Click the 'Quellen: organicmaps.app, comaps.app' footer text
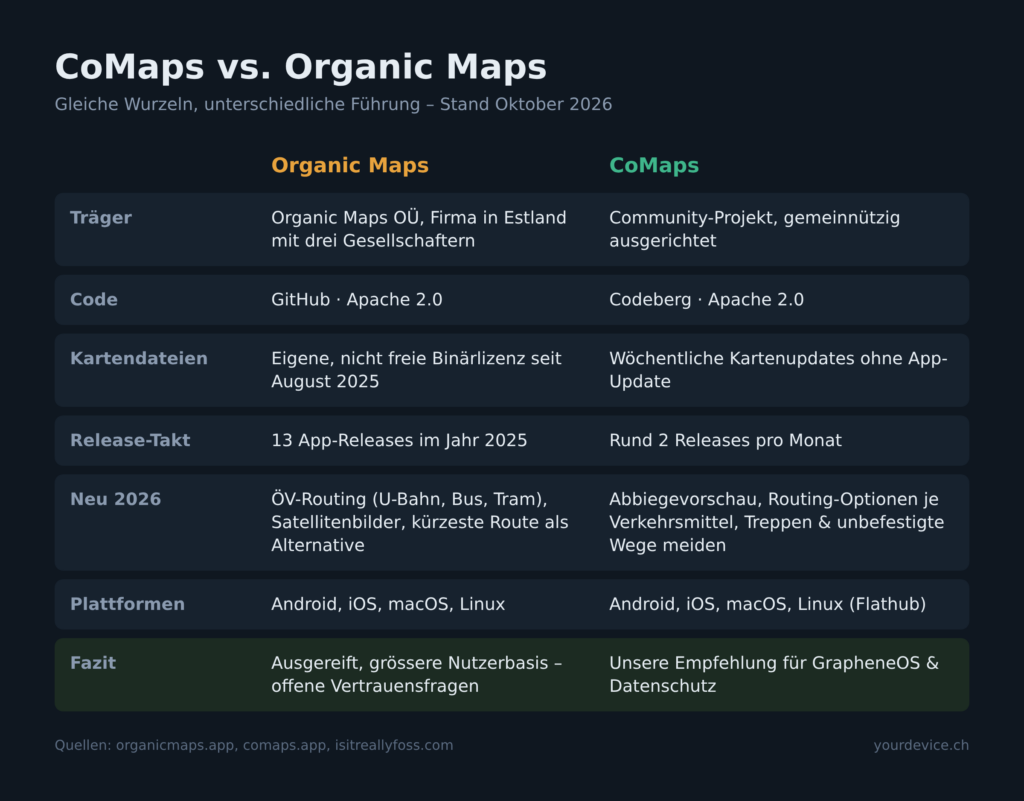 pyautogui.click(x=254, y=746)
